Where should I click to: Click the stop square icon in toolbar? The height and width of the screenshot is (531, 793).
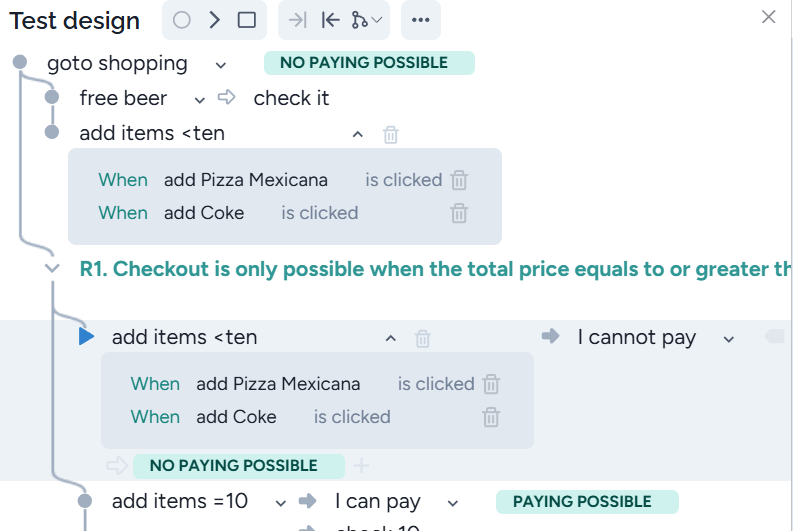[x=247, y=20]
